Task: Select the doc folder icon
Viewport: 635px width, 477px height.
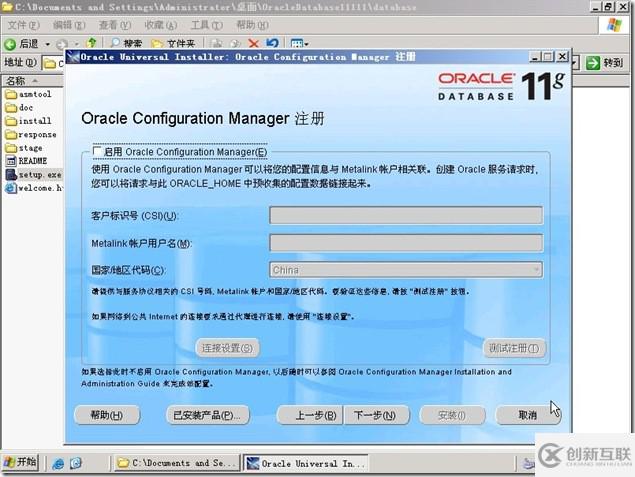Action: 11,108
